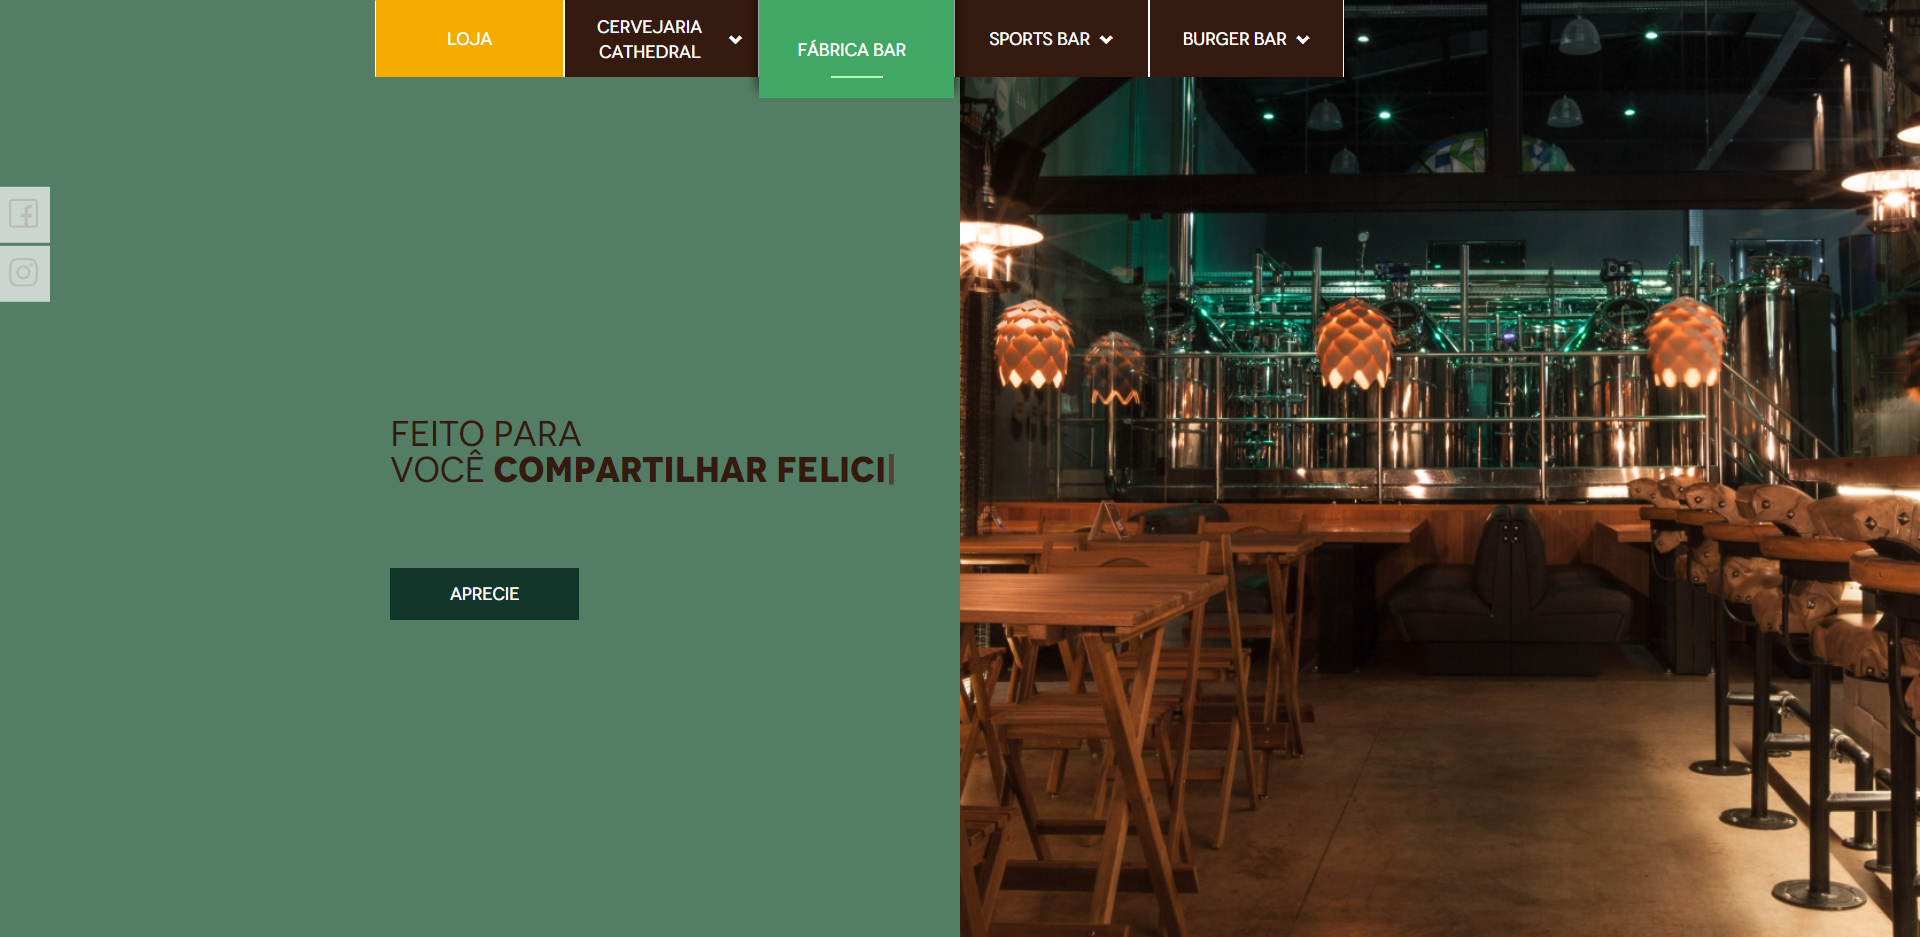
Task: Click the APRECIE button
Action: (484, 594)
